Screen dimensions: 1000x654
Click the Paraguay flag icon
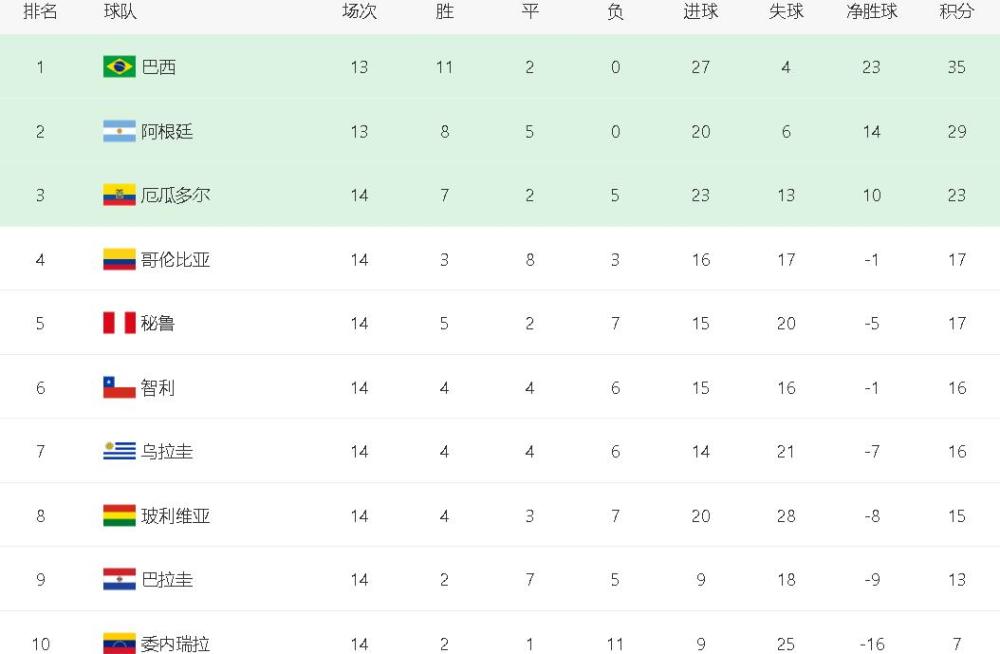tap(119, 579)
